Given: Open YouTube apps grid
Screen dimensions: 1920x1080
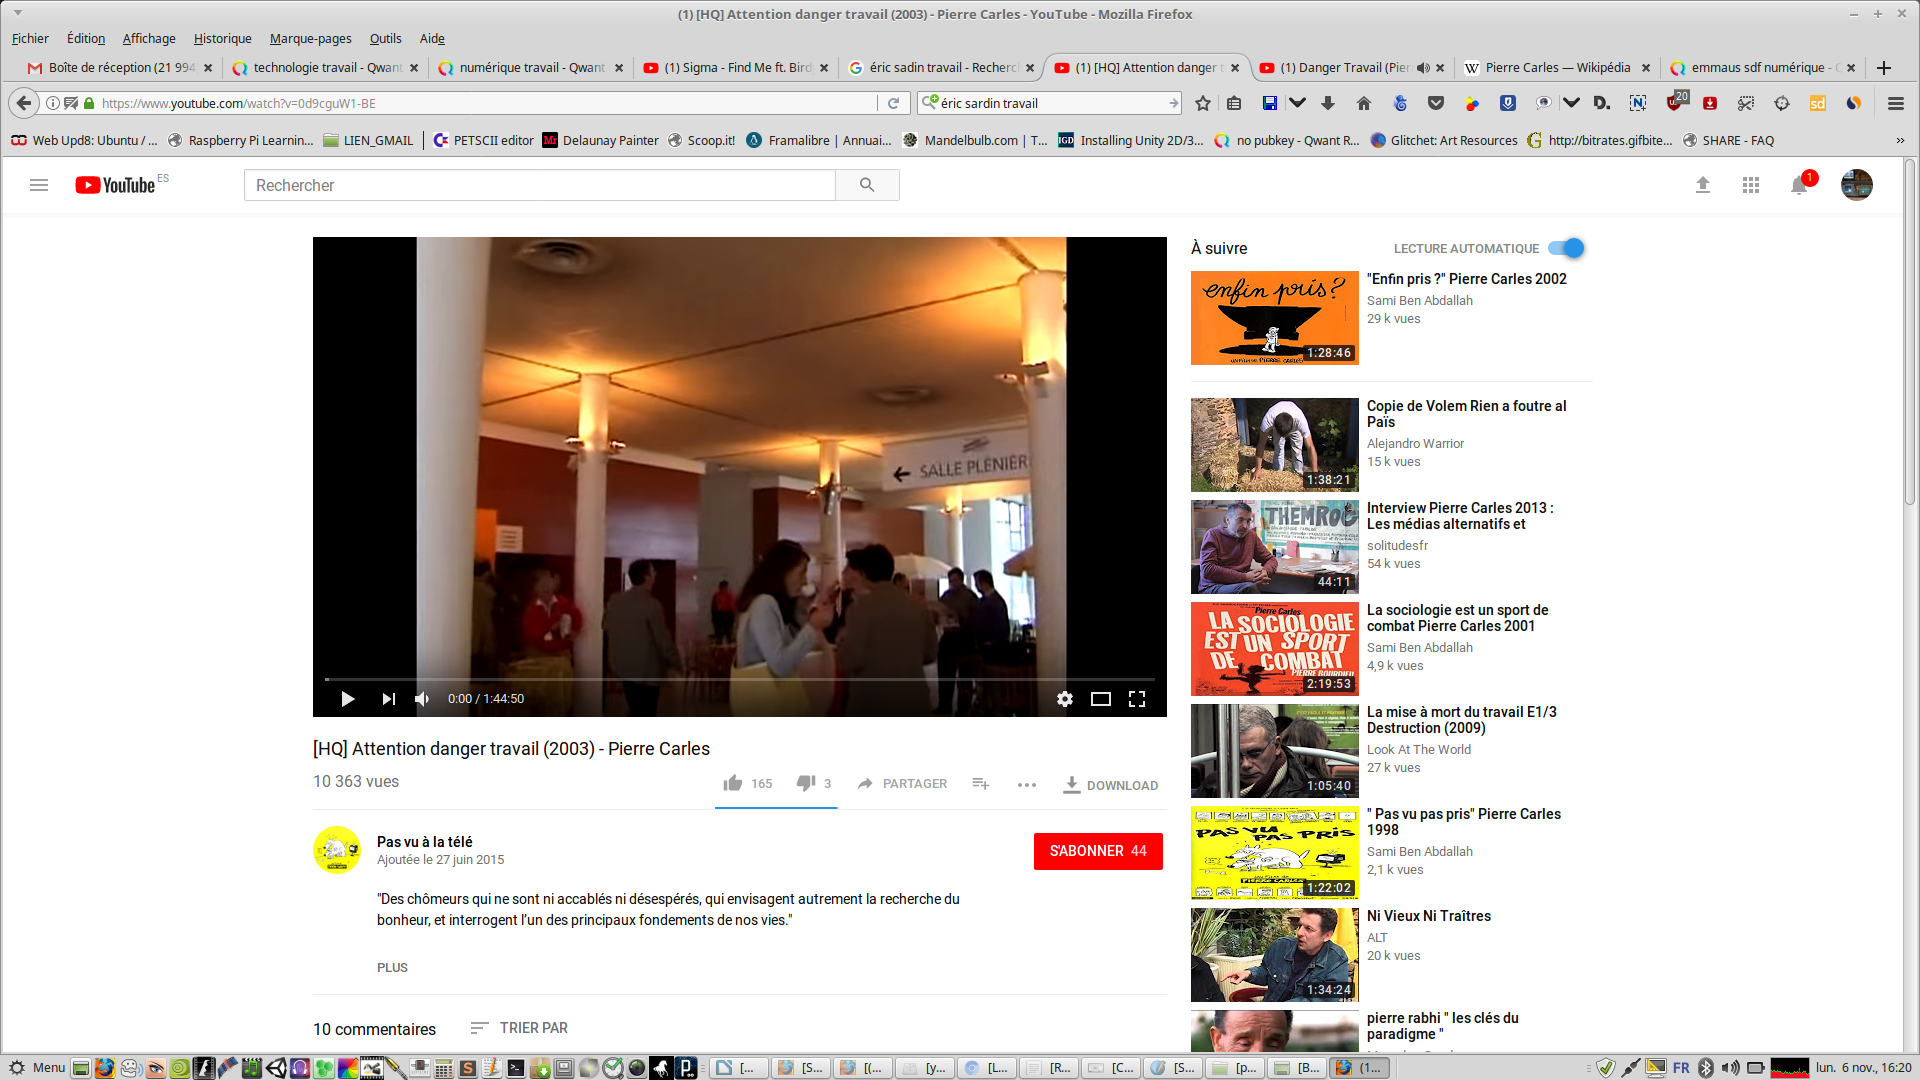Looking at the screenshot, I should (x=1750, y=185).
